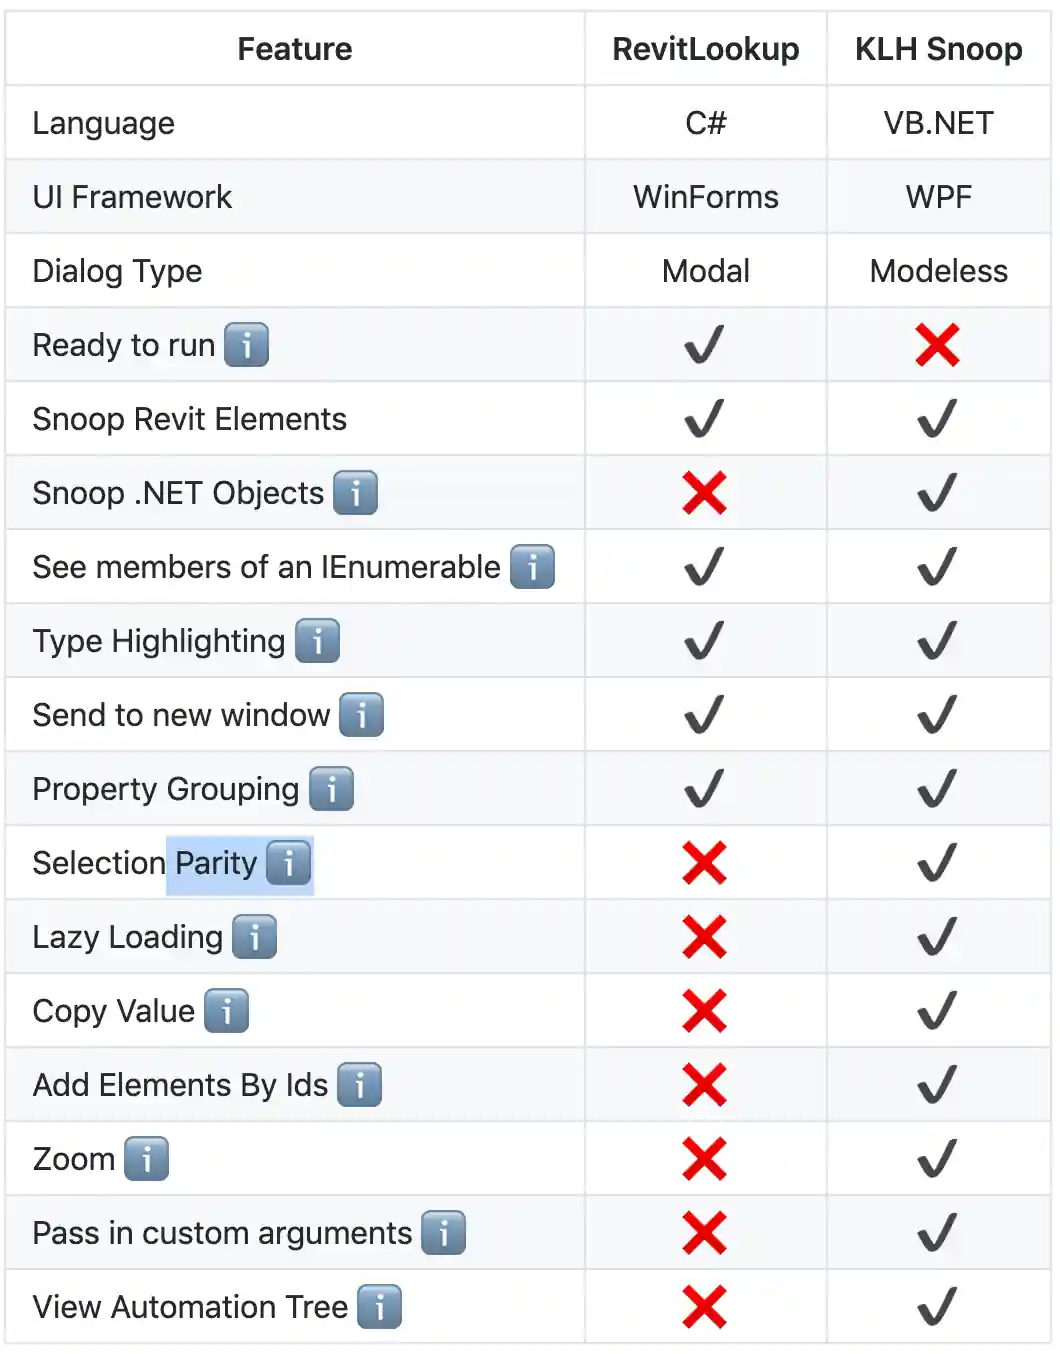Click the RevitLookup column header

click(705, 49)
